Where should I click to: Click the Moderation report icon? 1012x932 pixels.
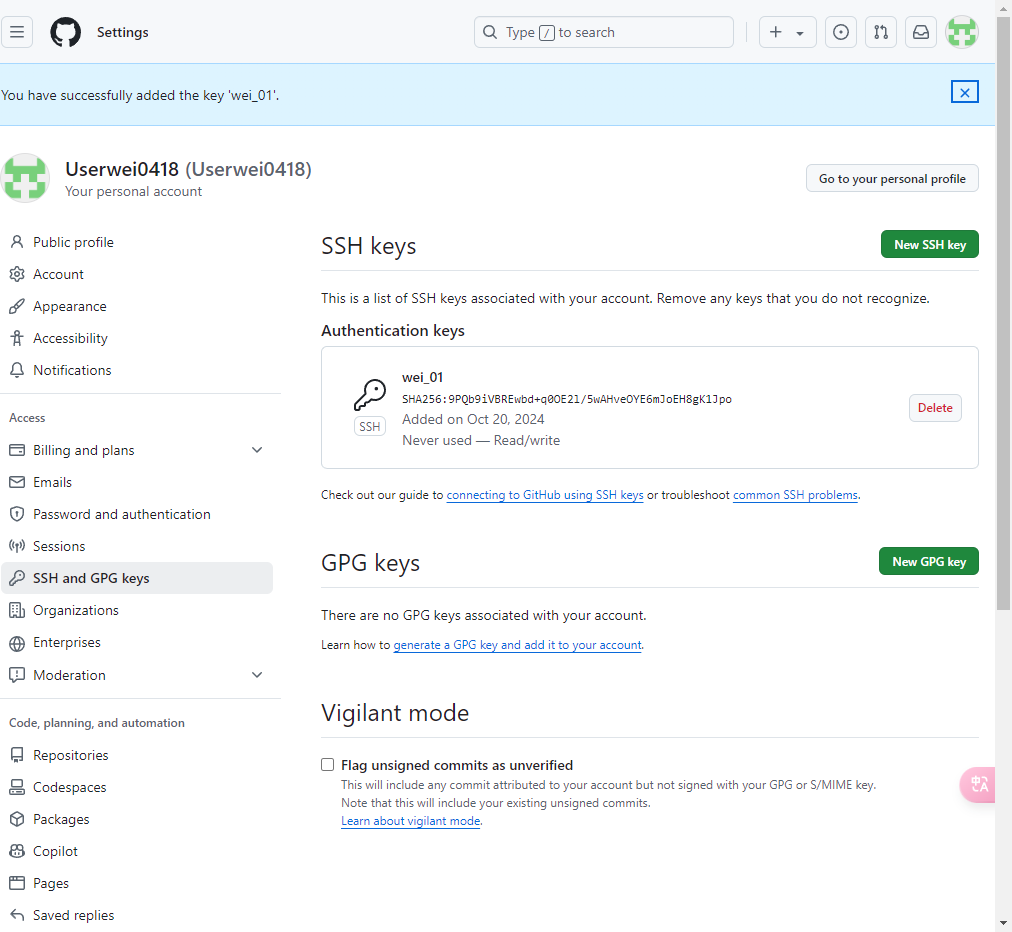click(x=17, y=675)
